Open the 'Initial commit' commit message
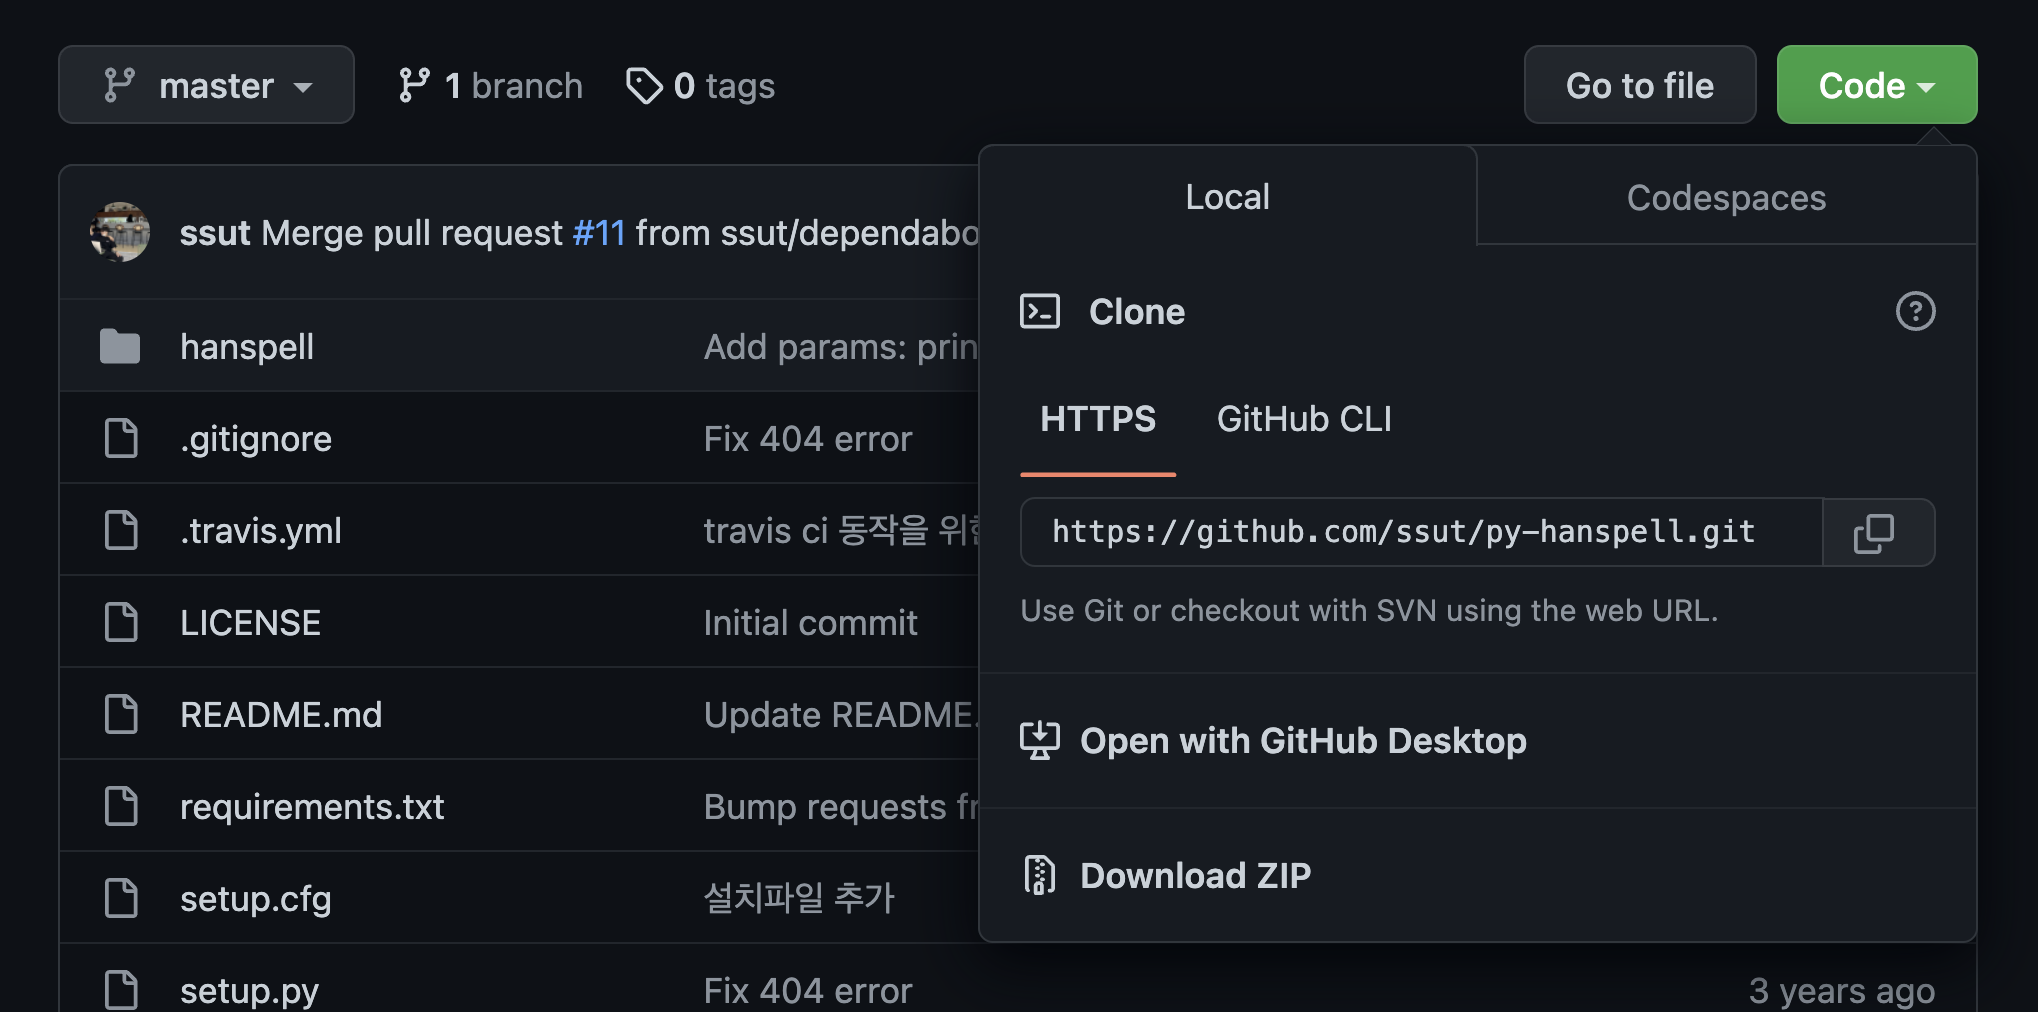Image resolution: width=2038 pixels, height=1012 pixels. click(810, 623)
